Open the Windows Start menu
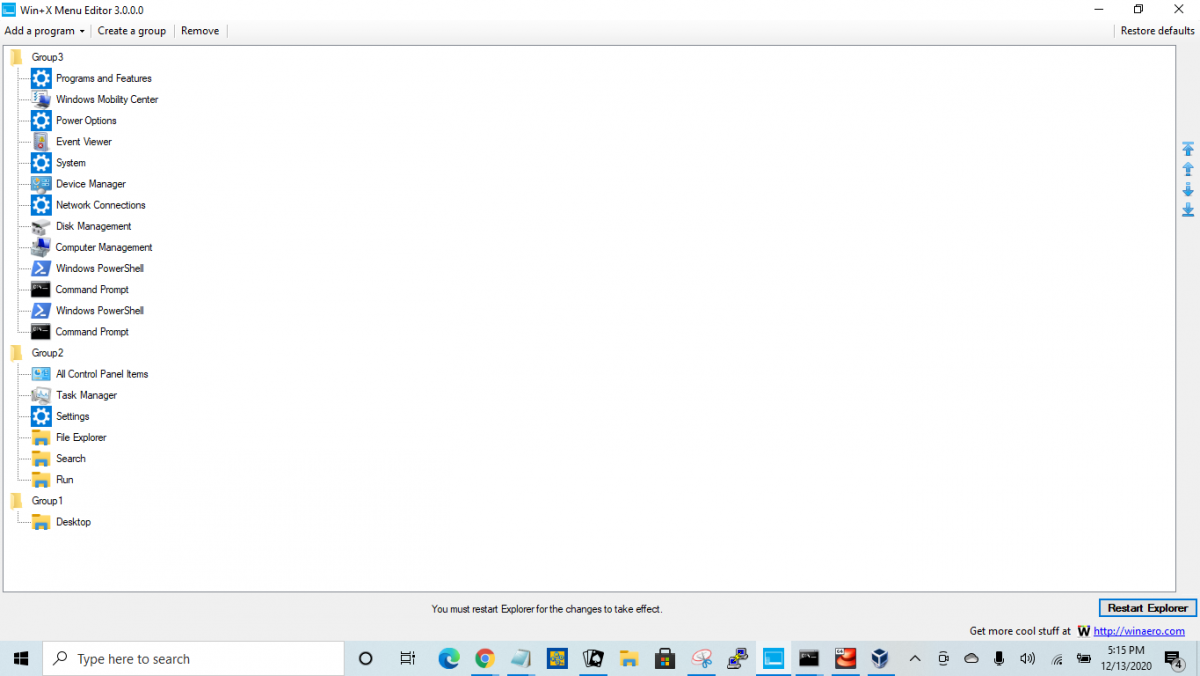 click(x=21, y=658)
